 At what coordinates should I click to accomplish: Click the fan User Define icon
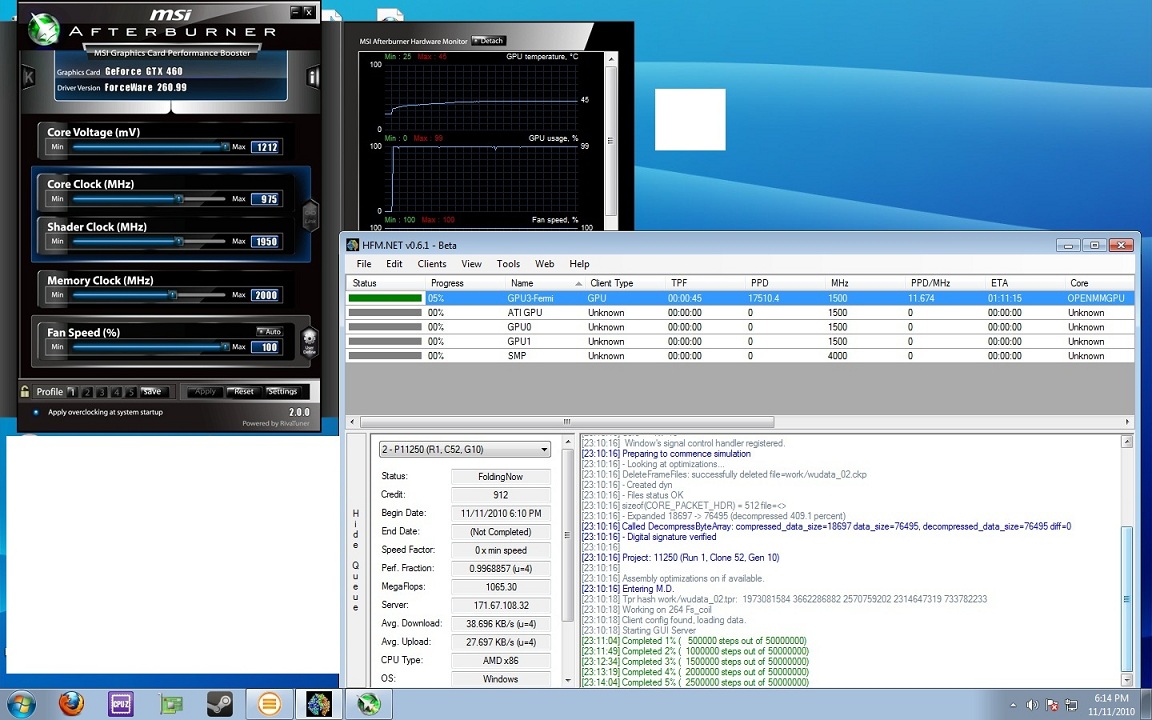pyautogui.click(x=309, y=340)
